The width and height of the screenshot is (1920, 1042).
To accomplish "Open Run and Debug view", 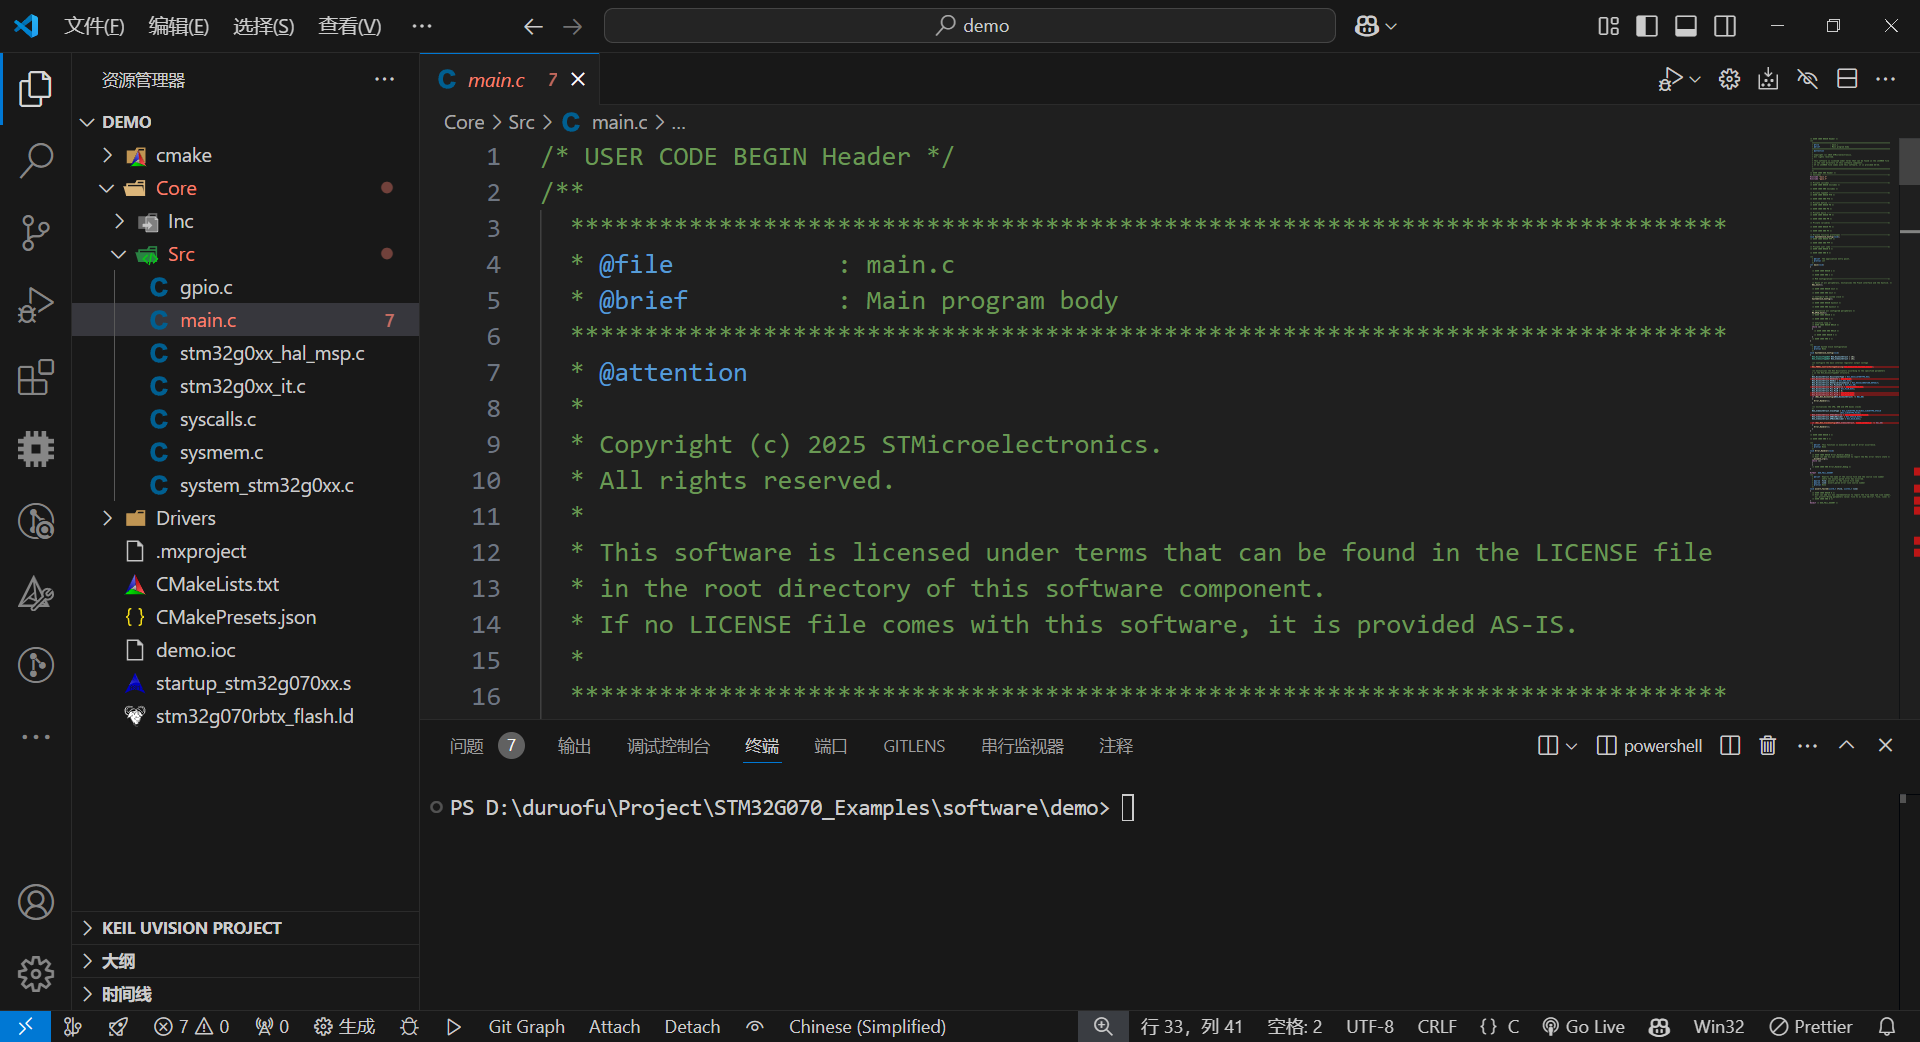I will tap(36, 305).
